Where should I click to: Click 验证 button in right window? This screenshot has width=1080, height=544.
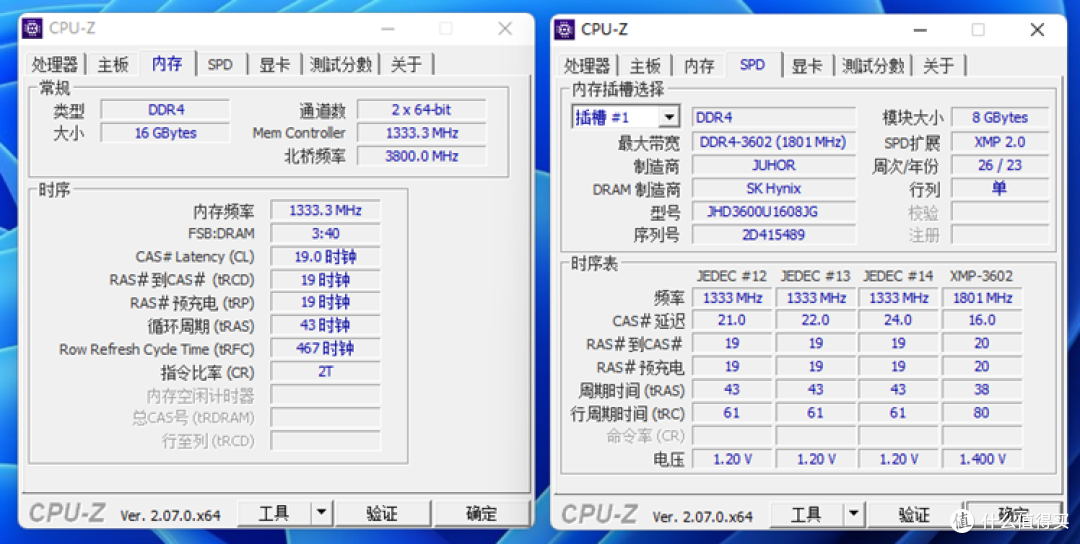pos(915,514)
